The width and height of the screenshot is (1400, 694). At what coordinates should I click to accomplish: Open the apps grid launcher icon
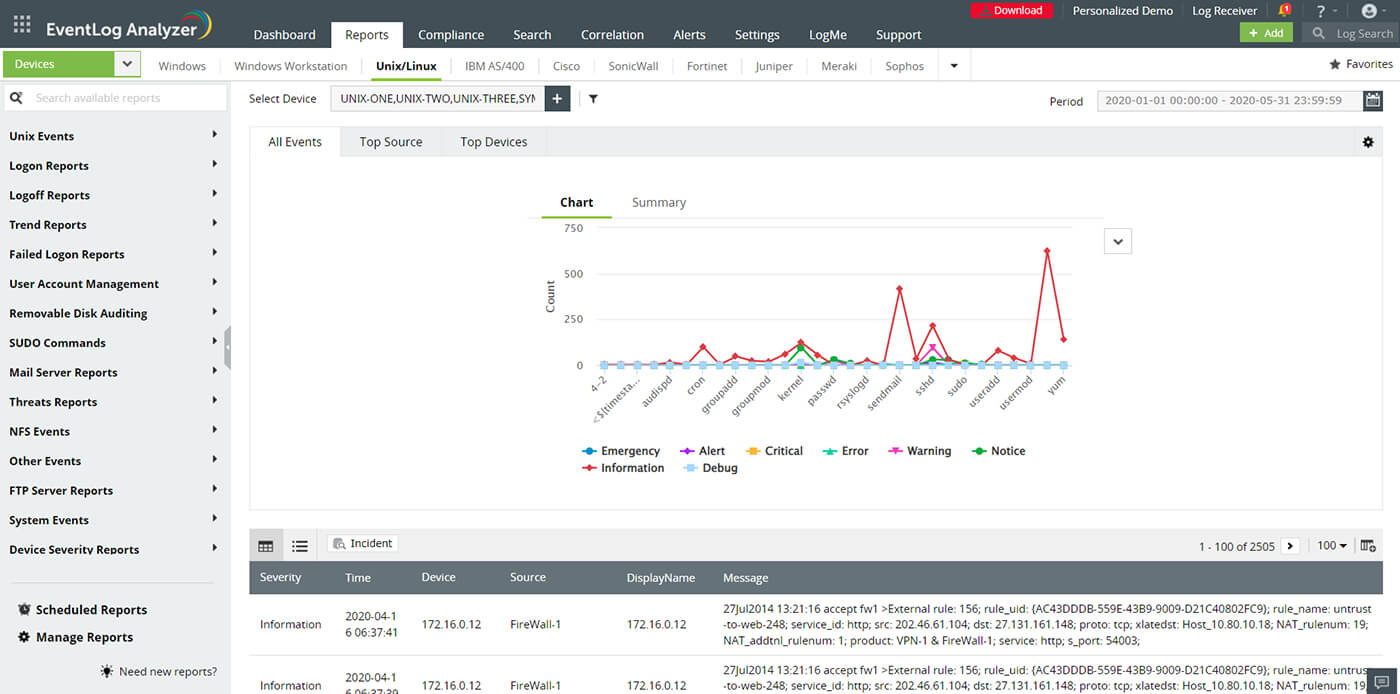click(22, 24)
